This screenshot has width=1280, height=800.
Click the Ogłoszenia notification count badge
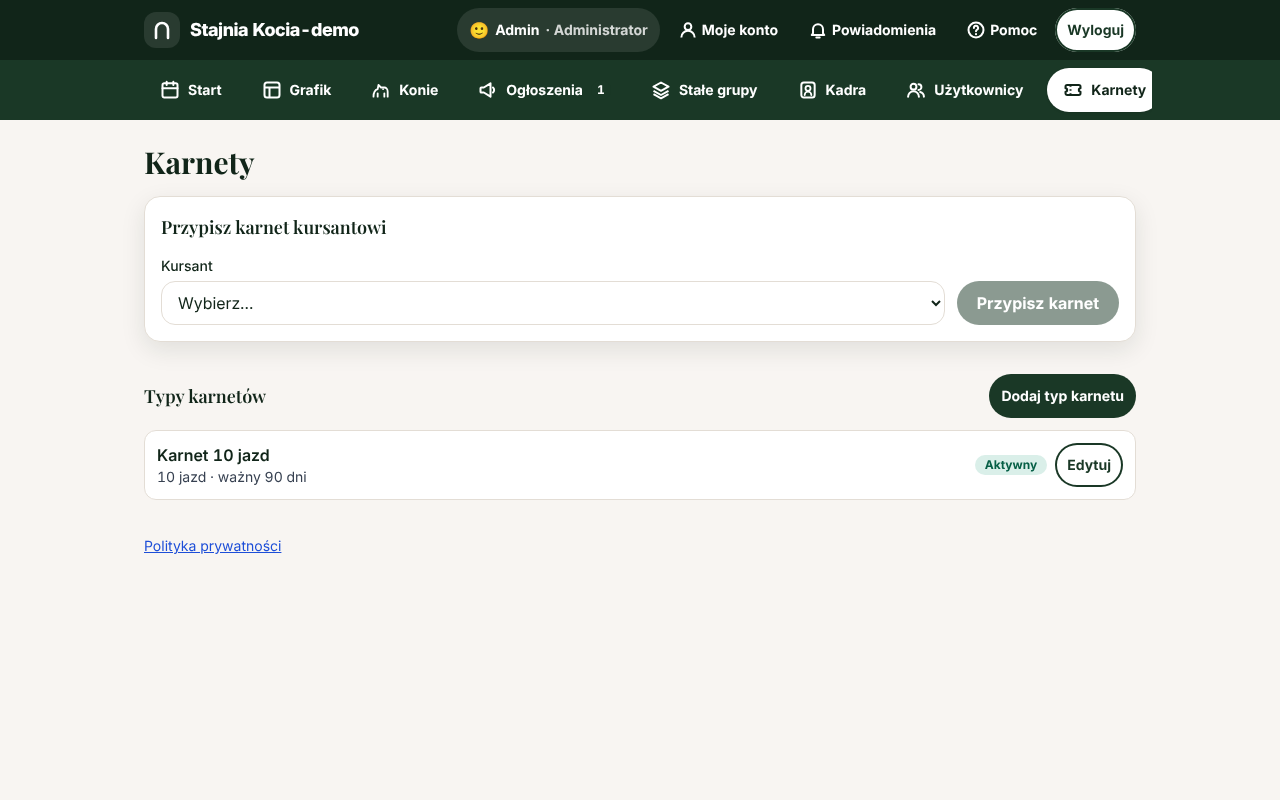pos(601,90)
